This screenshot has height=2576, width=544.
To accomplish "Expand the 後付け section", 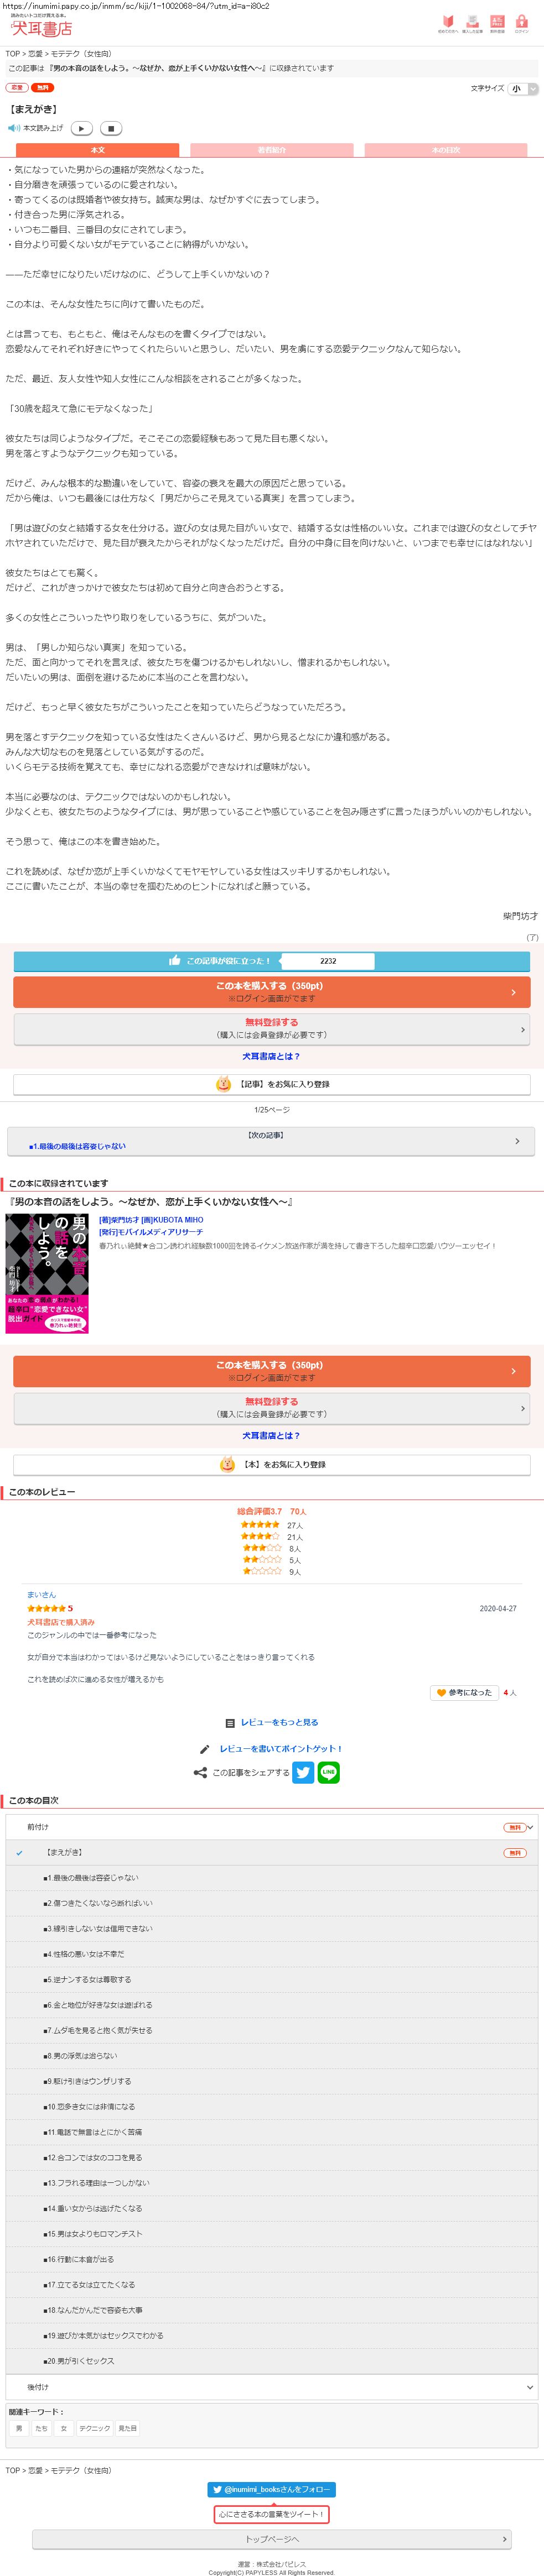I will coord(271,2387).
